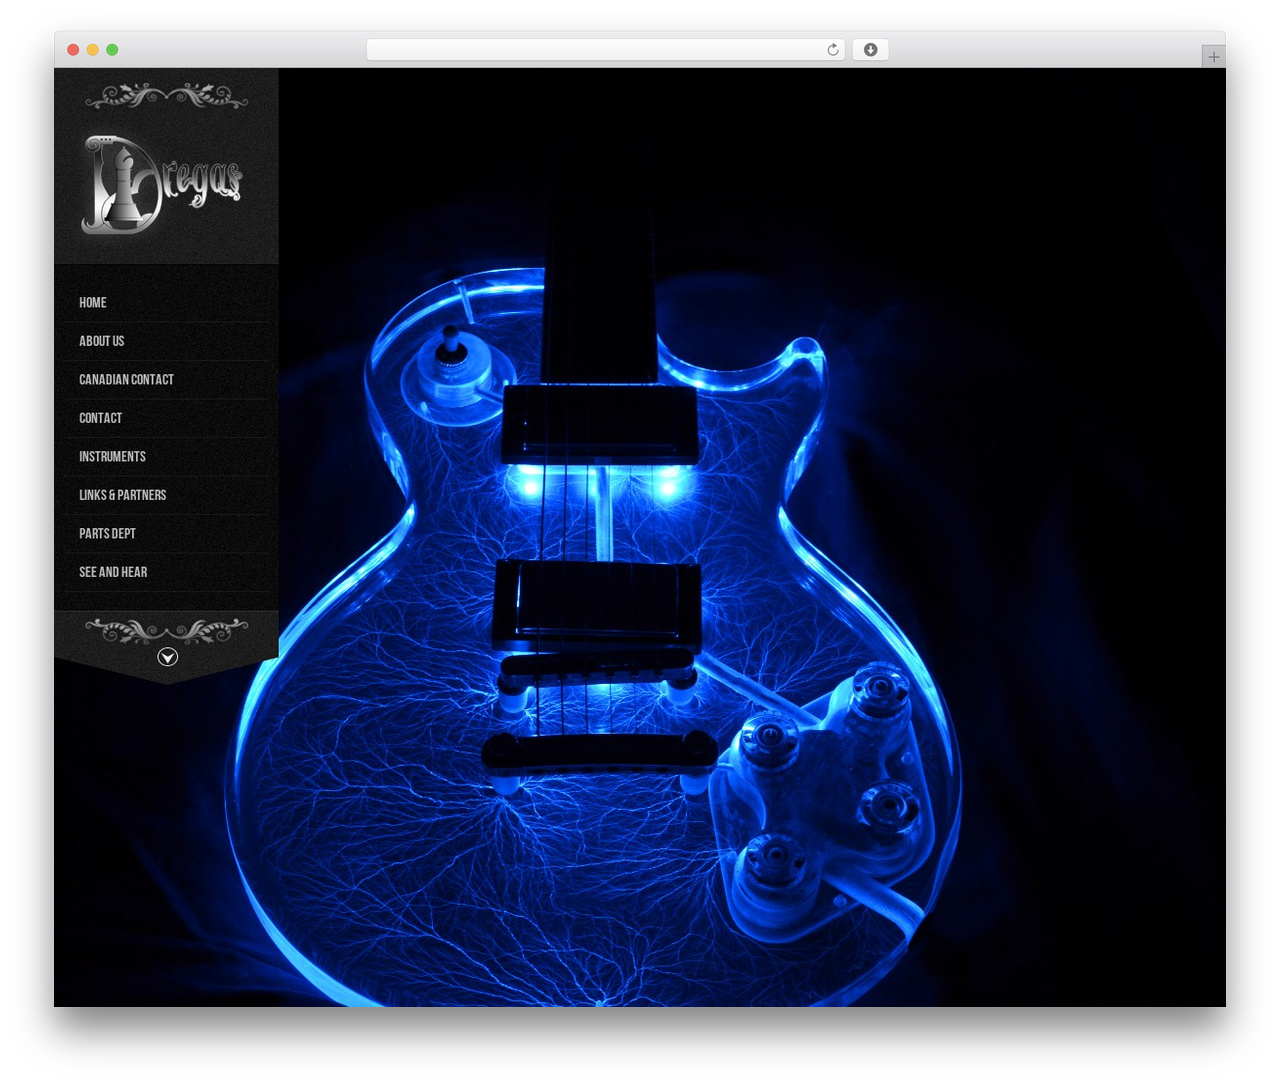Click the Dregas logo
Screen dimensions: 1280x1084
point(162,184)
